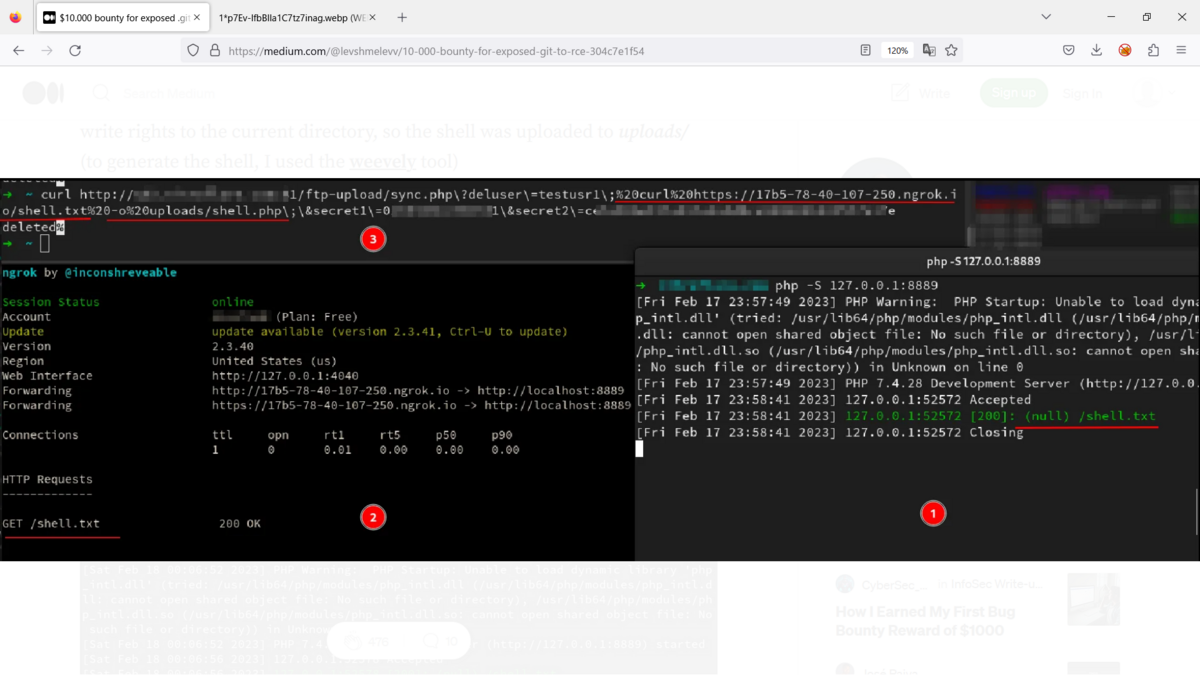Go forward with the forward arrow

tap(47, 50)
